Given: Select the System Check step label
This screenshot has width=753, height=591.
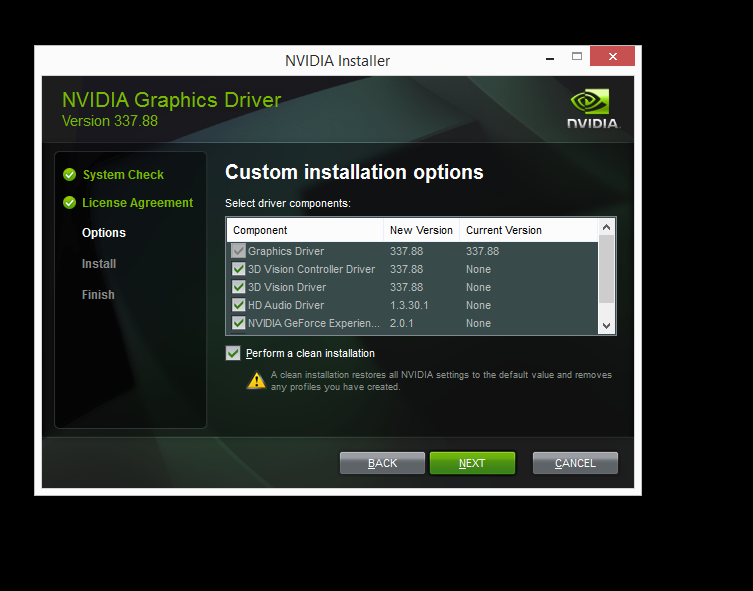Looking at the screenshot, I should pos(123,175).
